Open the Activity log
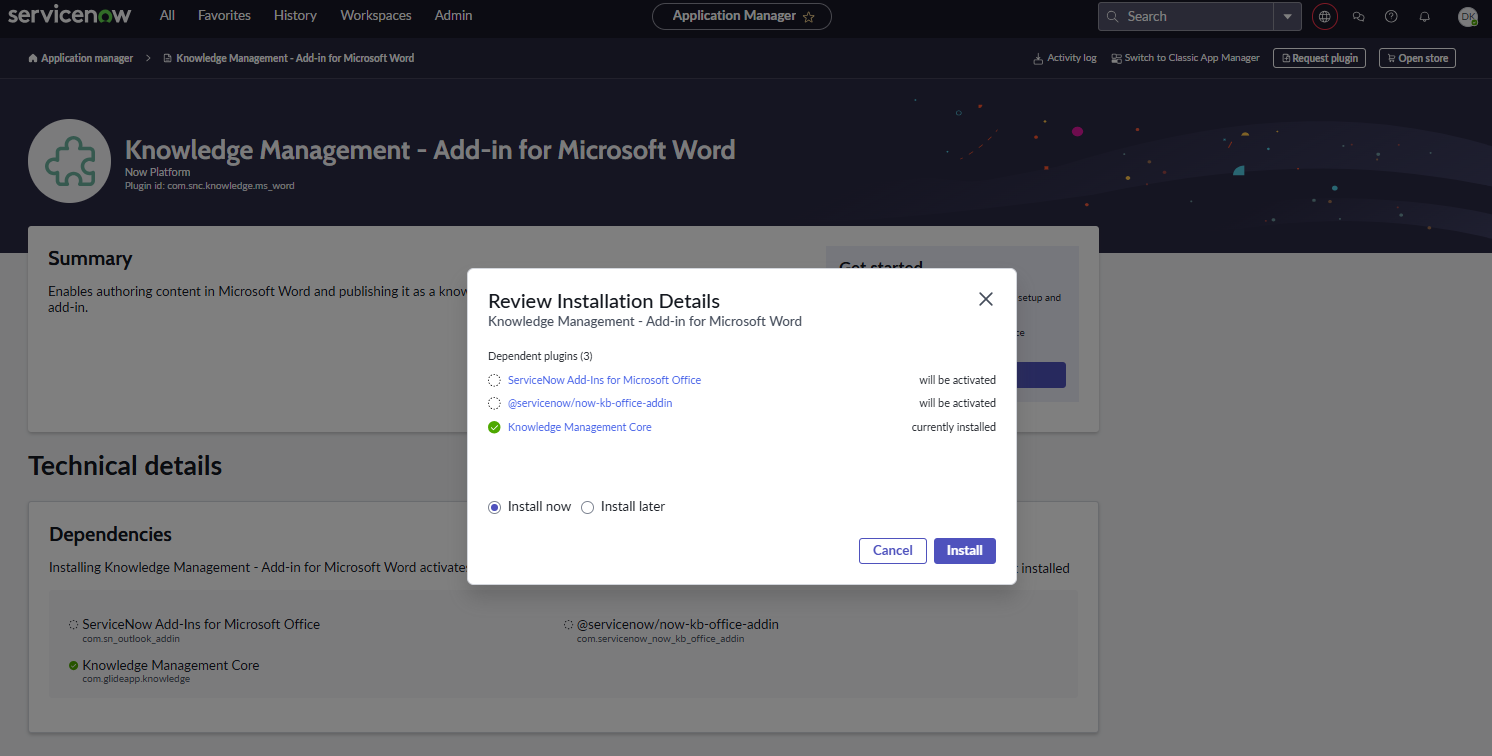 1064,57
